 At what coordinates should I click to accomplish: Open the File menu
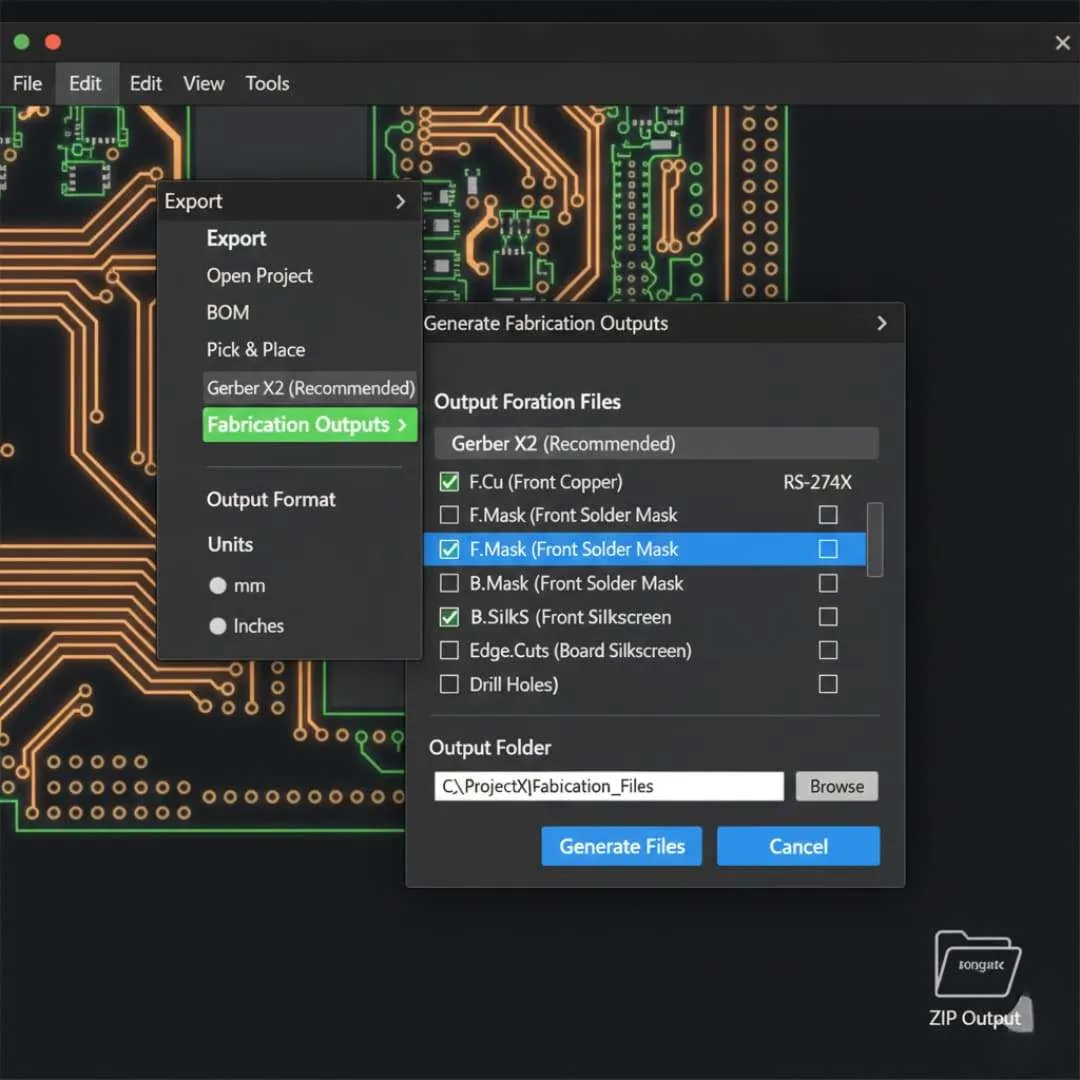tap(27, 83)
